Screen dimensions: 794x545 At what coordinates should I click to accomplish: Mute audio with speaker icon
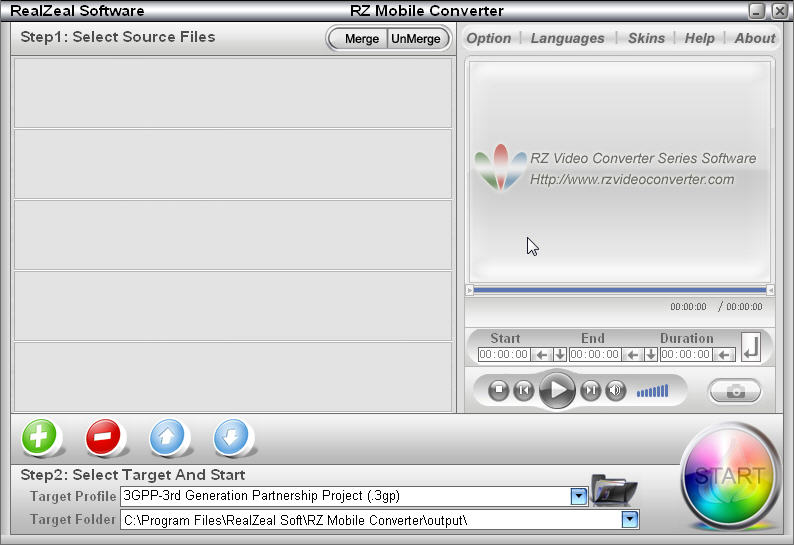coord(616,391)
